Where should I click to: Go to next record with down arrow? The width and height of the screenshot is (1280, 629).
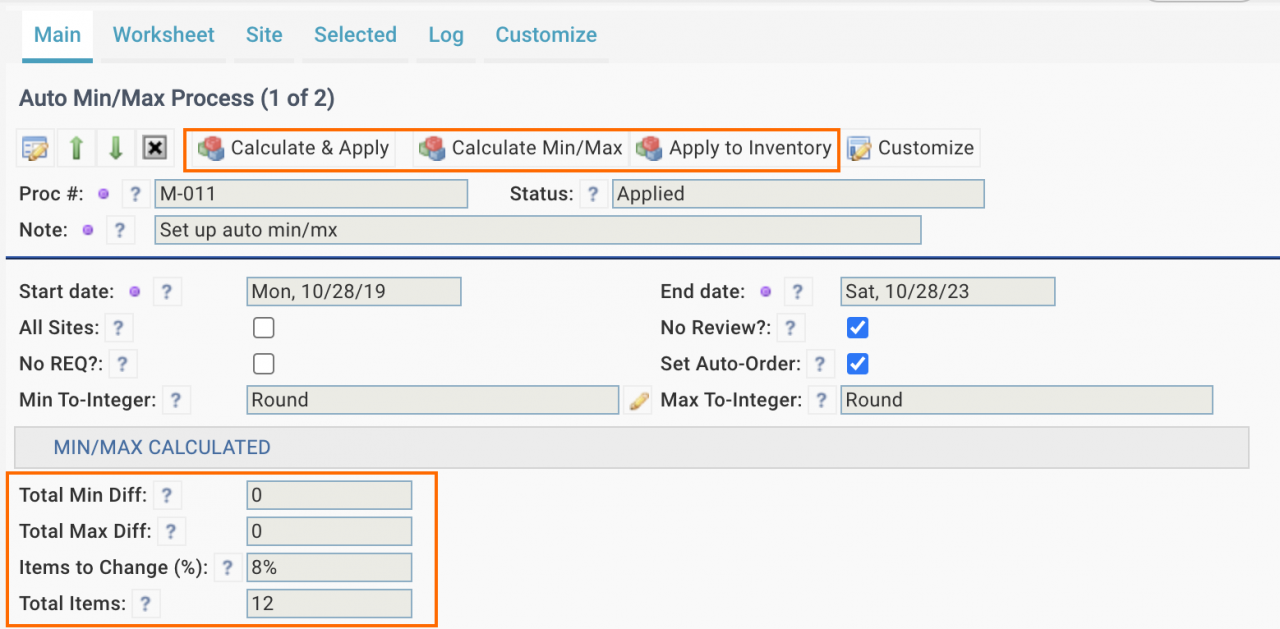115,148
